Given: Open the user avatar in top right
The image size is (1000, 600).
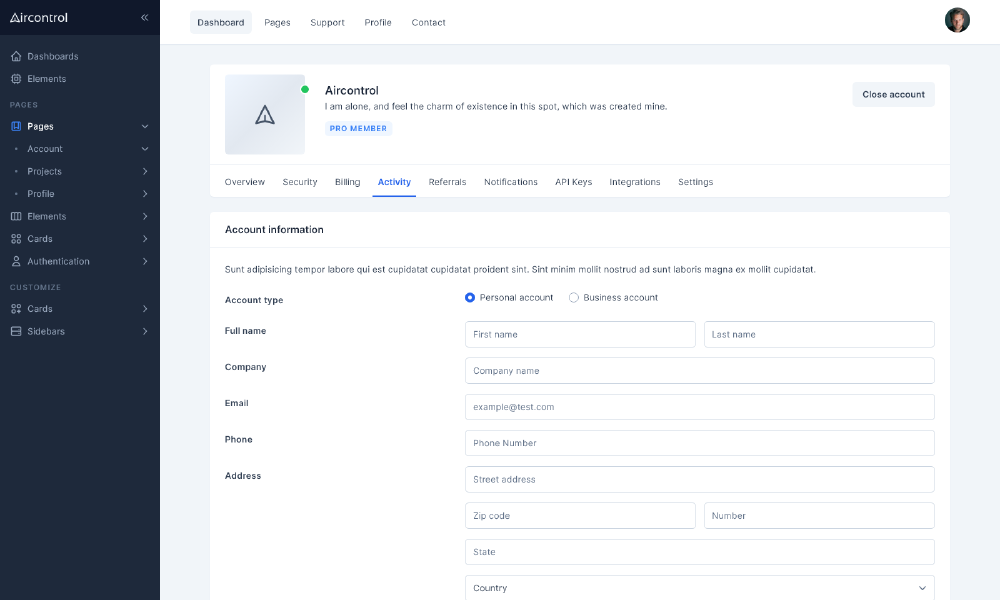Looking at the screenshot, I should tap(957, 21).
